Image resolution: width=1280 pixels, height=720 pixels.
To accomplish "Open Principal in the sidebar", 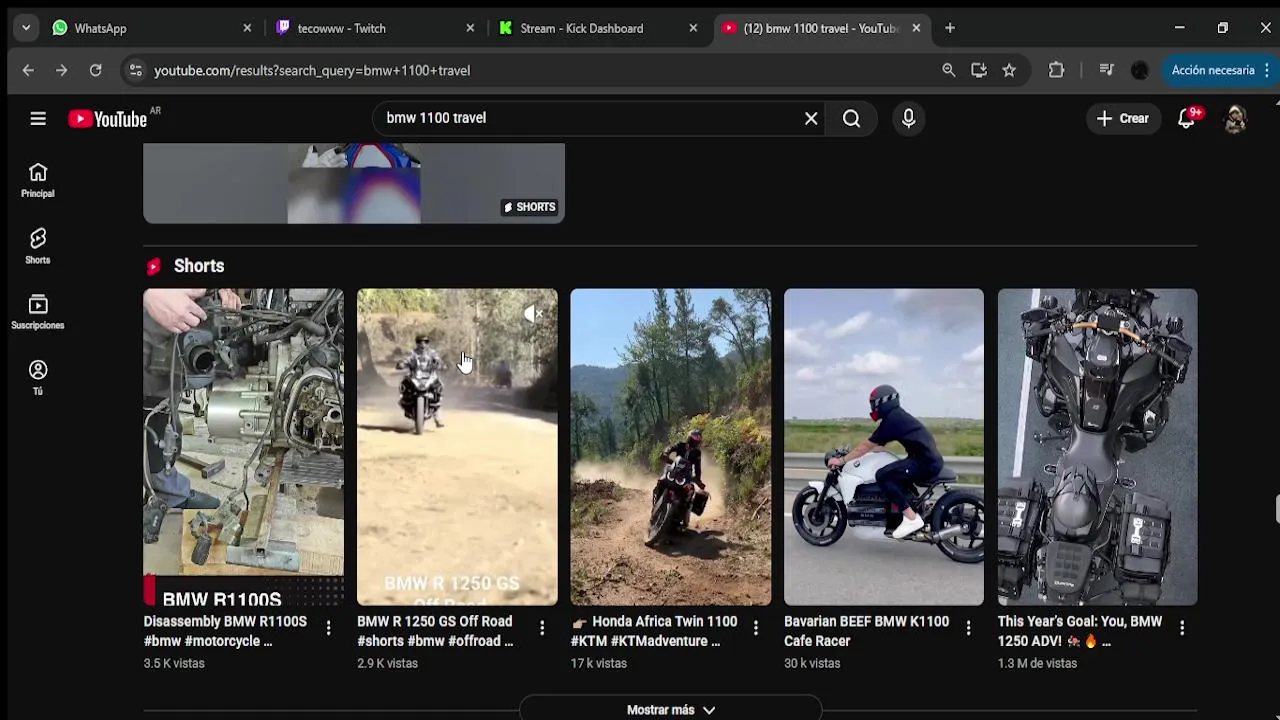I will tap(38, 181).
